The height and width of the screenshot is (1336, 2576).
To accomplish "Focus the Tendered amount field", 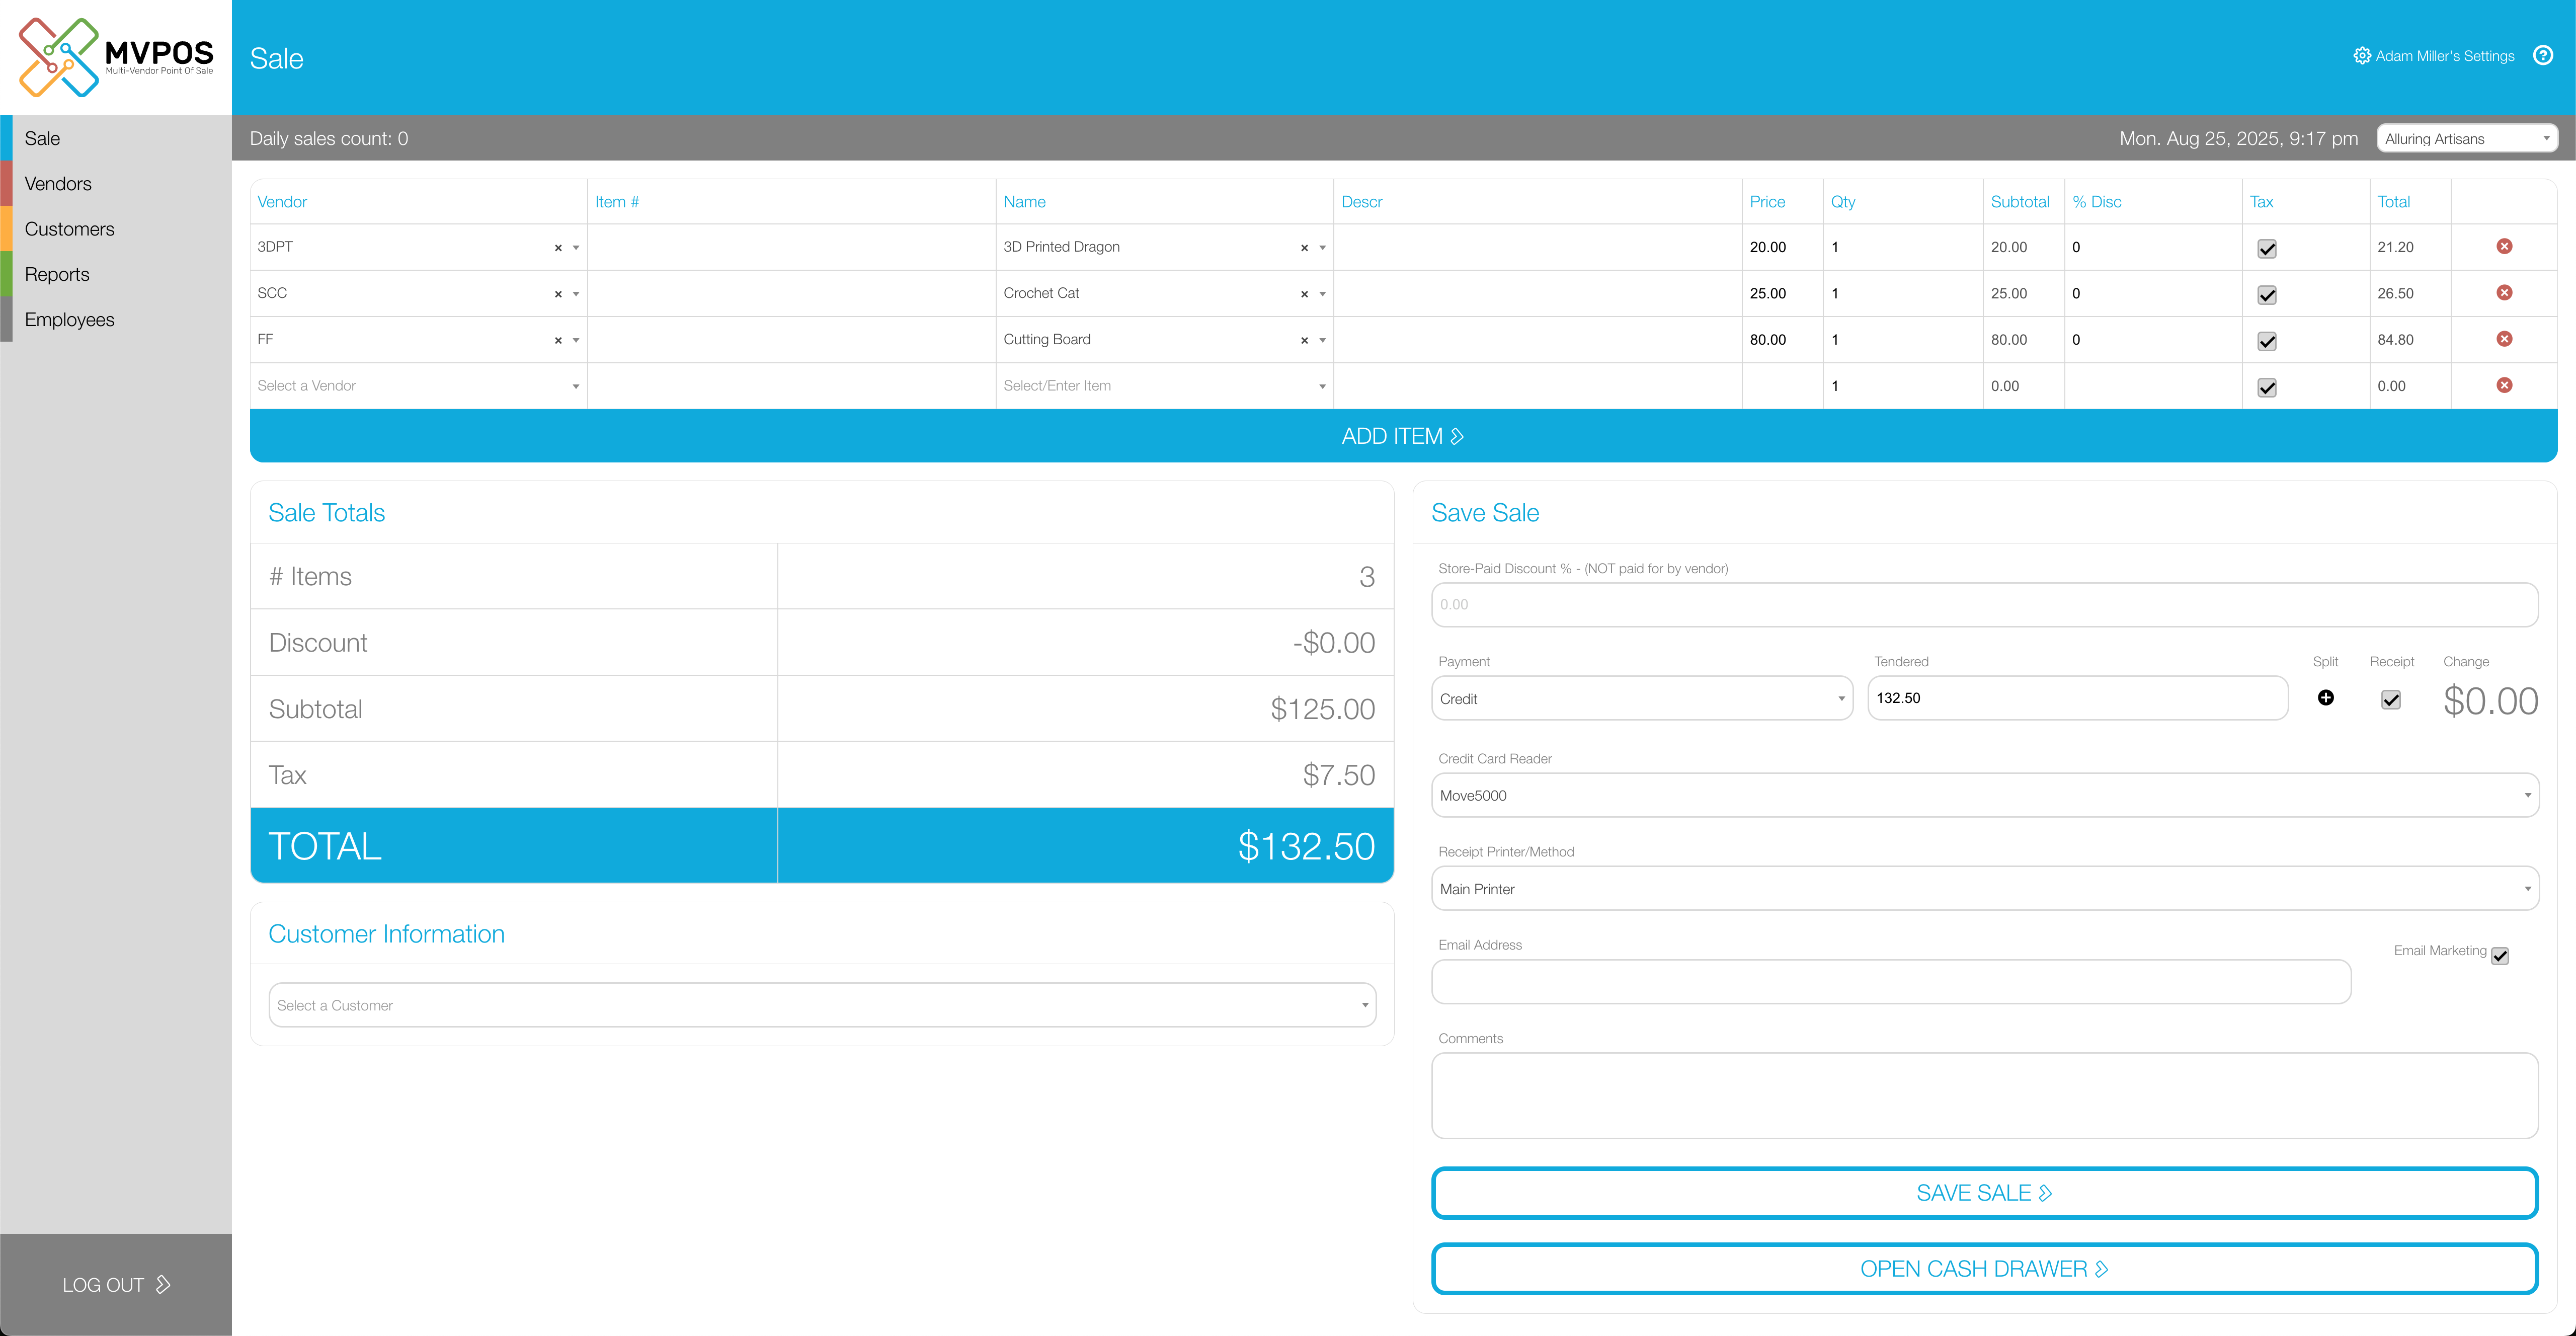I will pos(2077,698).
